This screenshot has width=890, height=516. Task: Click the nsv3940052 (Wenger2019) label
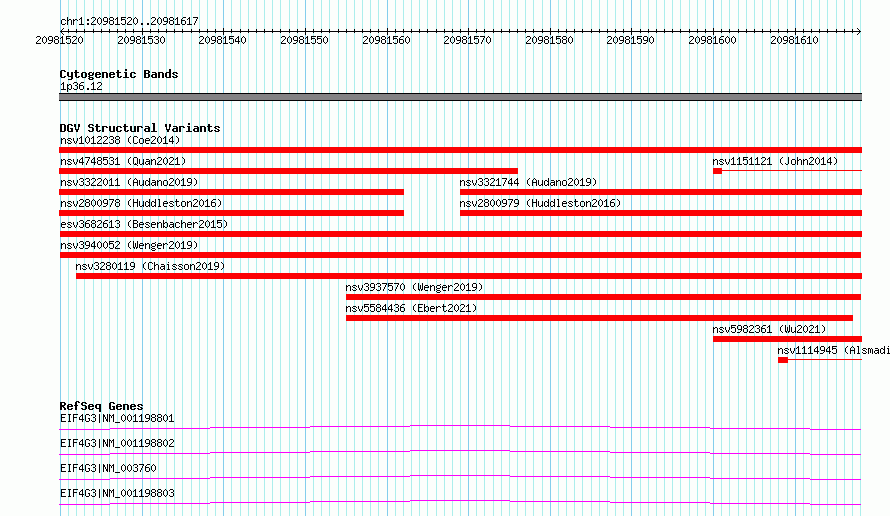coord(129,245)
